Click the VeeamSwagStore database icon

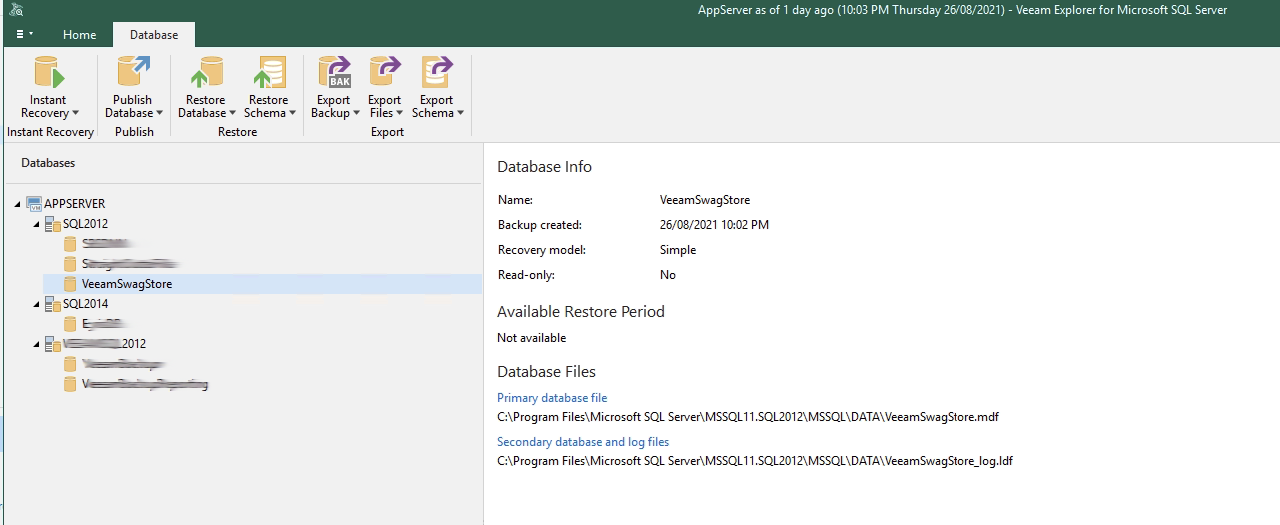[70, 284]
